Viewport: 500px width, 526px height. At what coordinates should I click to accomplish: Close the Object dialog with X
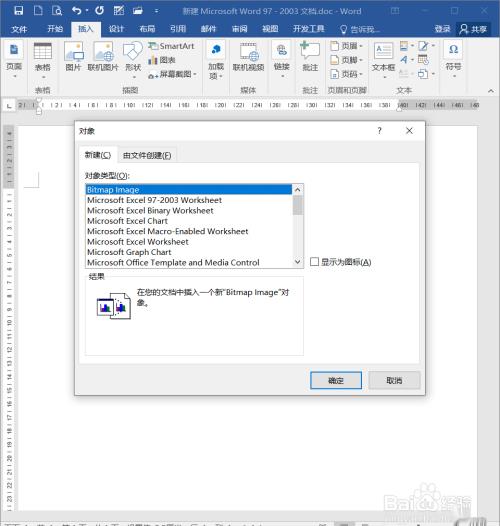point(409,130)
